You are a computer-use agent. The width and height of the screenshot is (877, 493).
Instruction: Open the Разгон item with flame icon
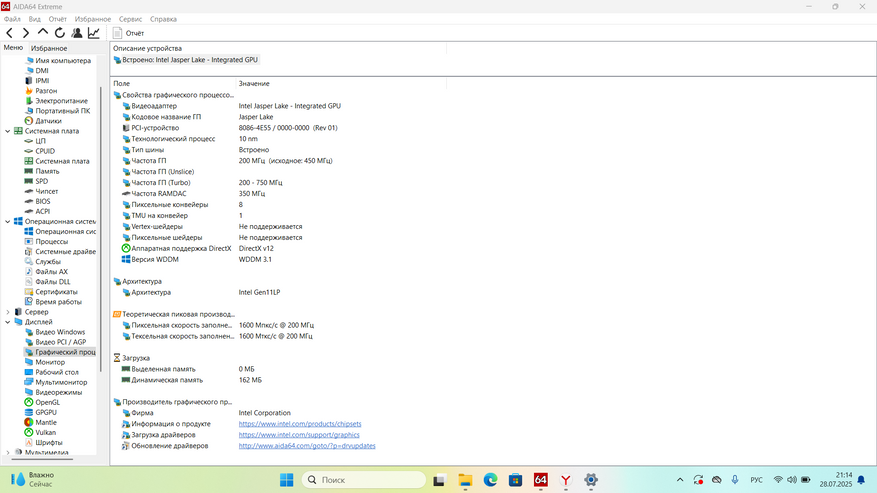click(x=41, y=91)
